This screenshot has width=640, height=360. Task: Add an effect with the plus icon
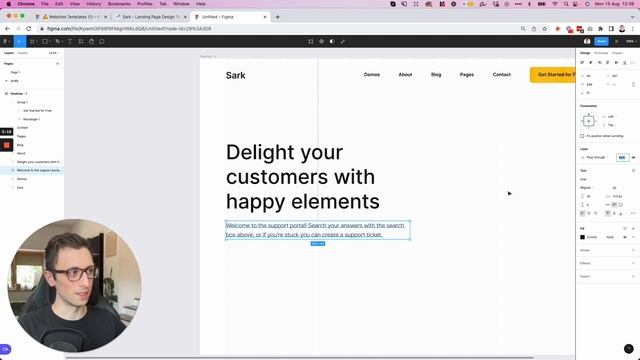point(633,263)
